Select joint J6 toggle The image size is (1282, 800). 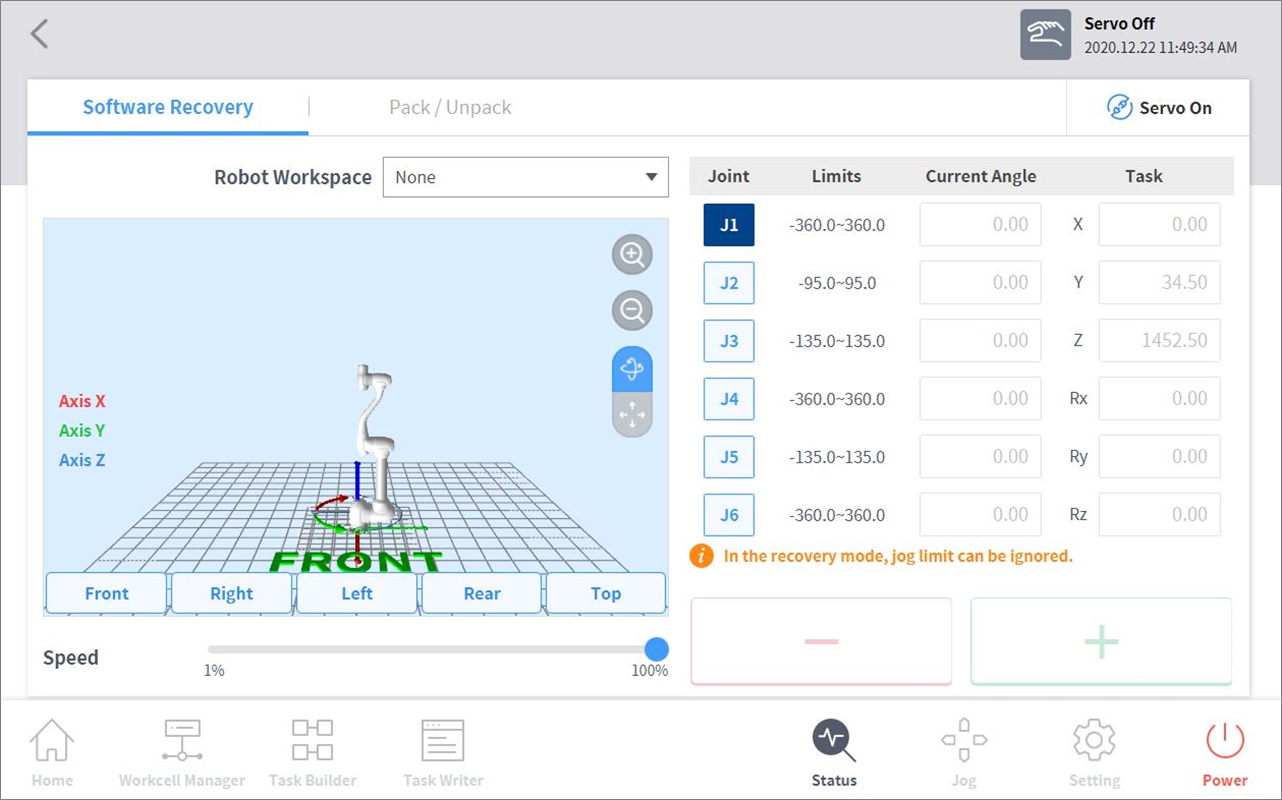pyautogui.click(x=729, y=515)
